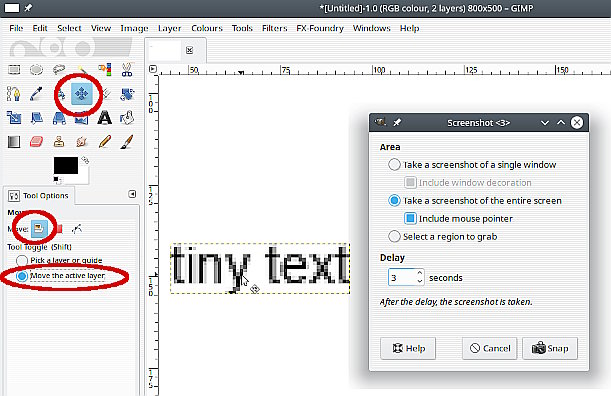Select the Clone stamp tool
The width and height of the screenshot is (611, 396).
[x=59, y=141]
